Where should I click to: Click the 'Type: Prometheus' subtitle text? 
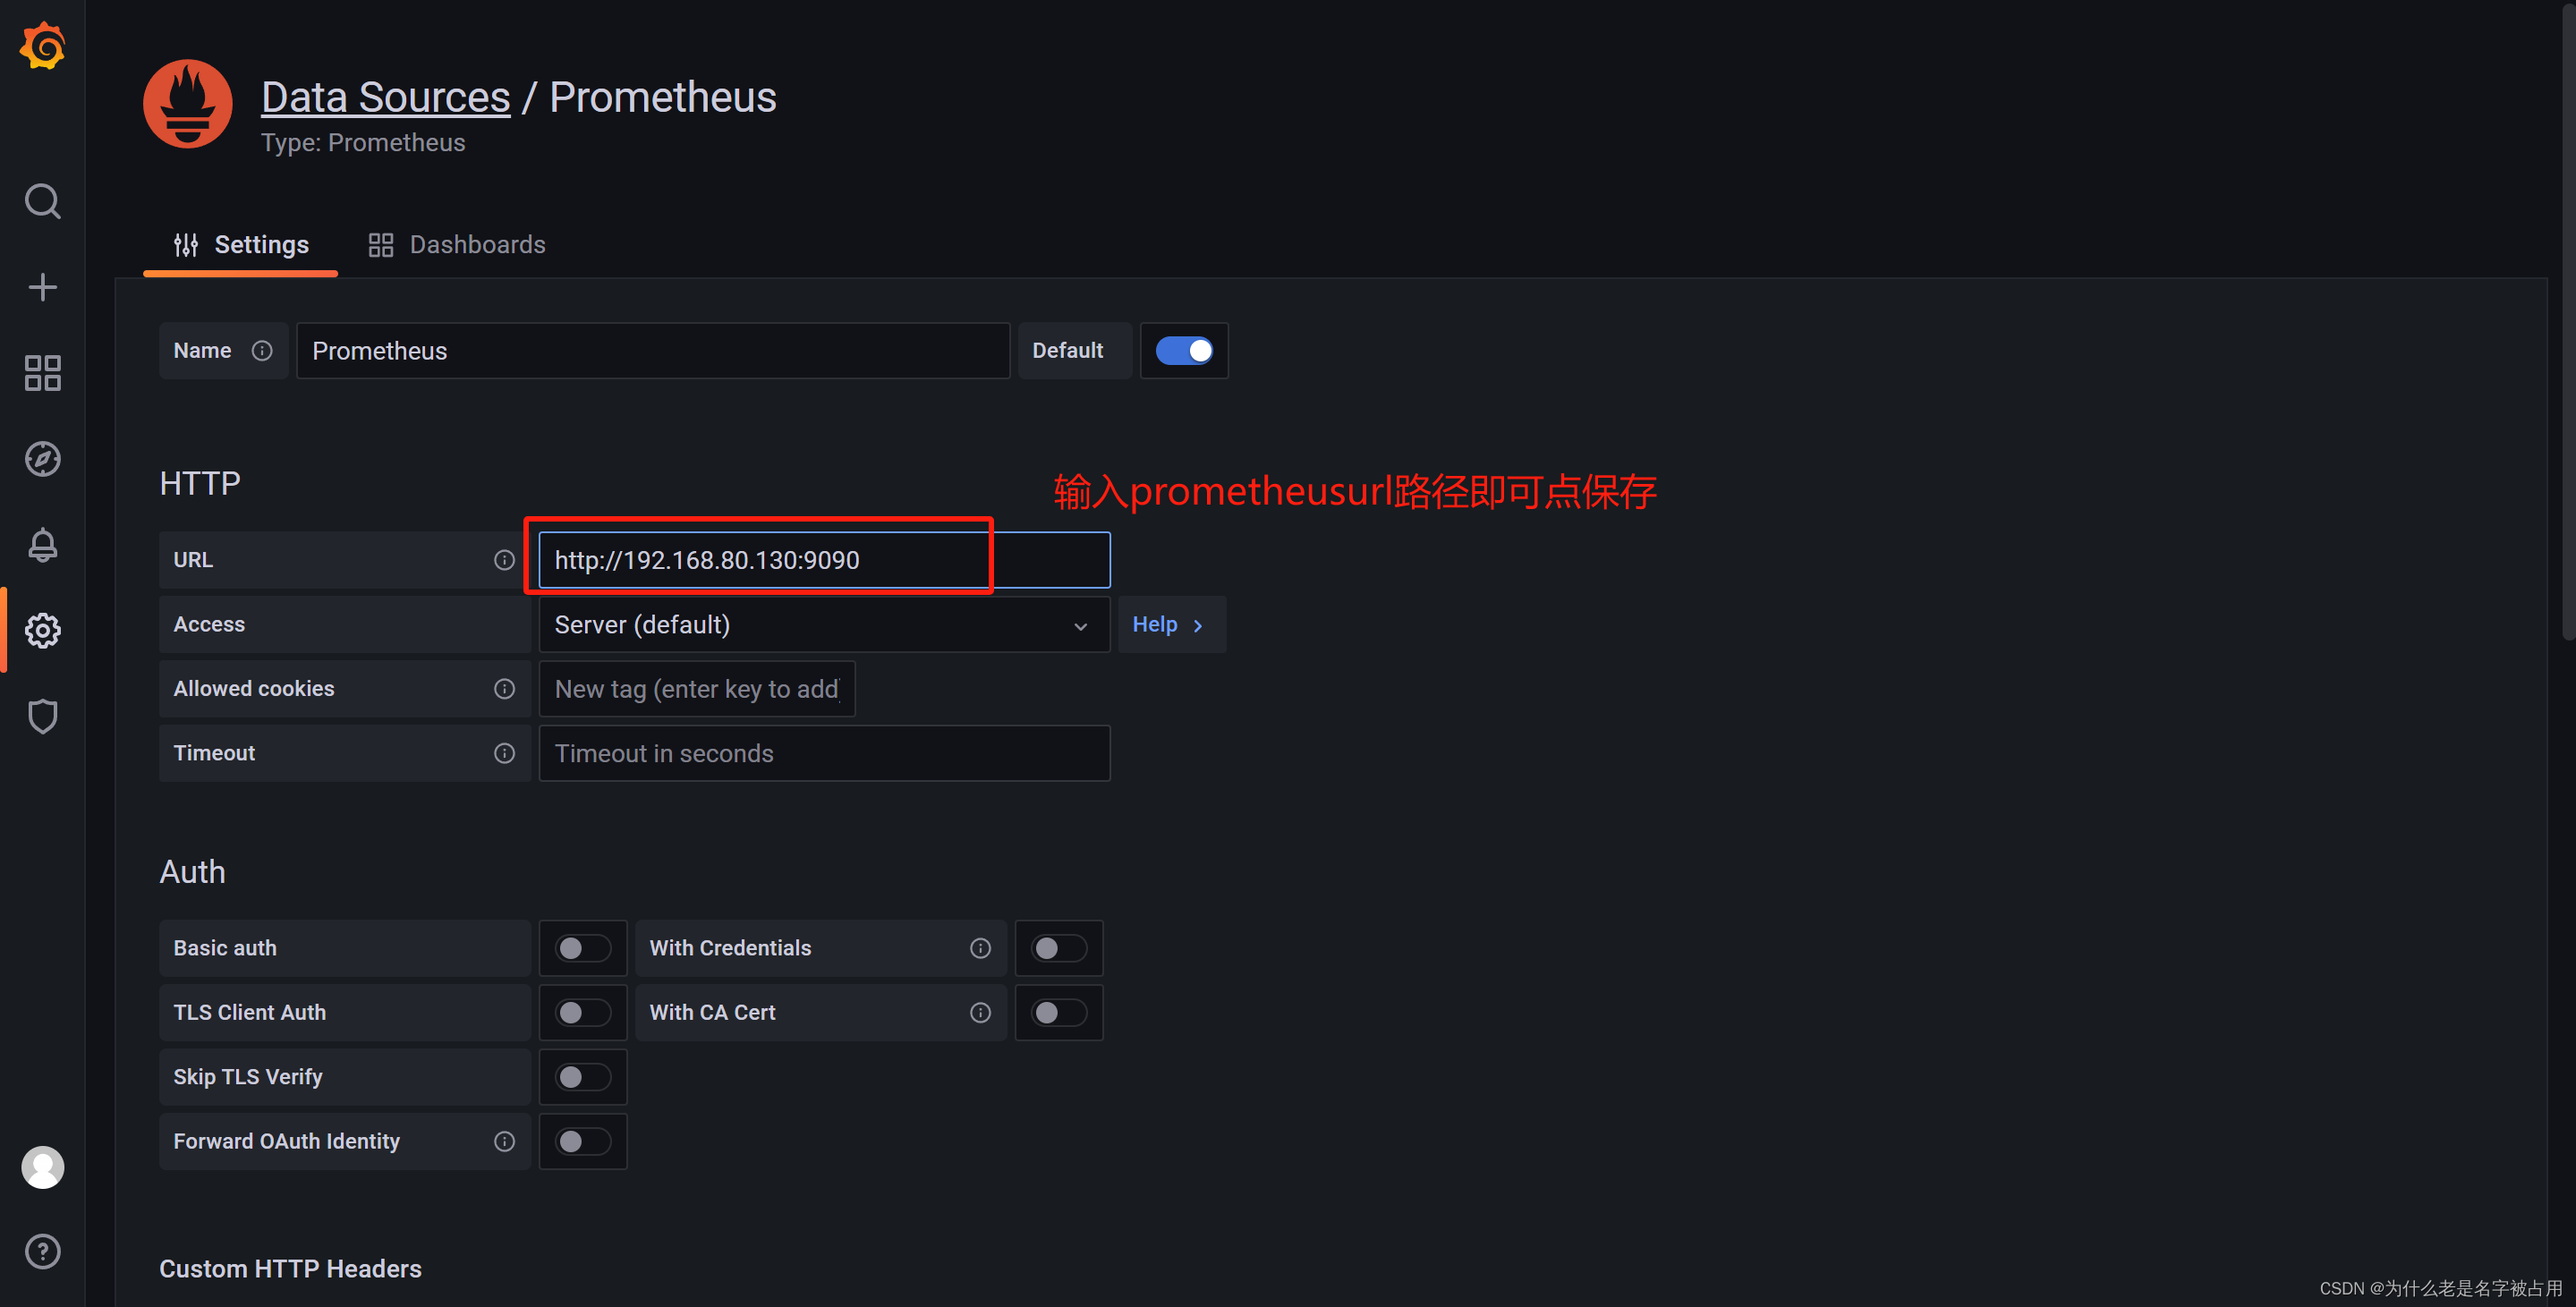click(x=363, y=143)
